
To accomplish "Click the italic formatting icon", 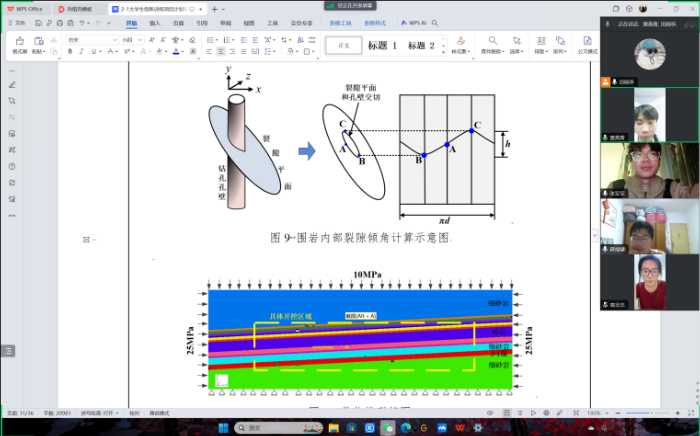I will 82,51.
